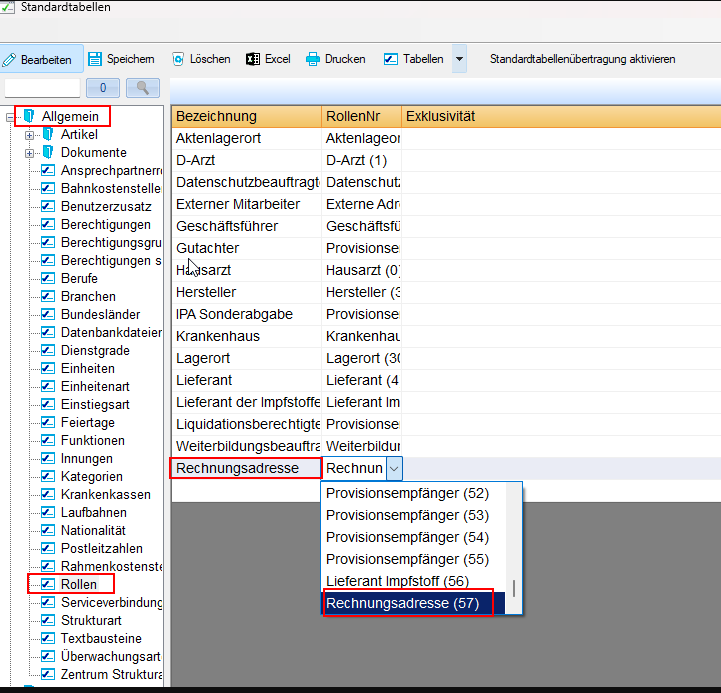Collapse the Allgemein tree node
721x693 pixels.
[x=10, y=118]
